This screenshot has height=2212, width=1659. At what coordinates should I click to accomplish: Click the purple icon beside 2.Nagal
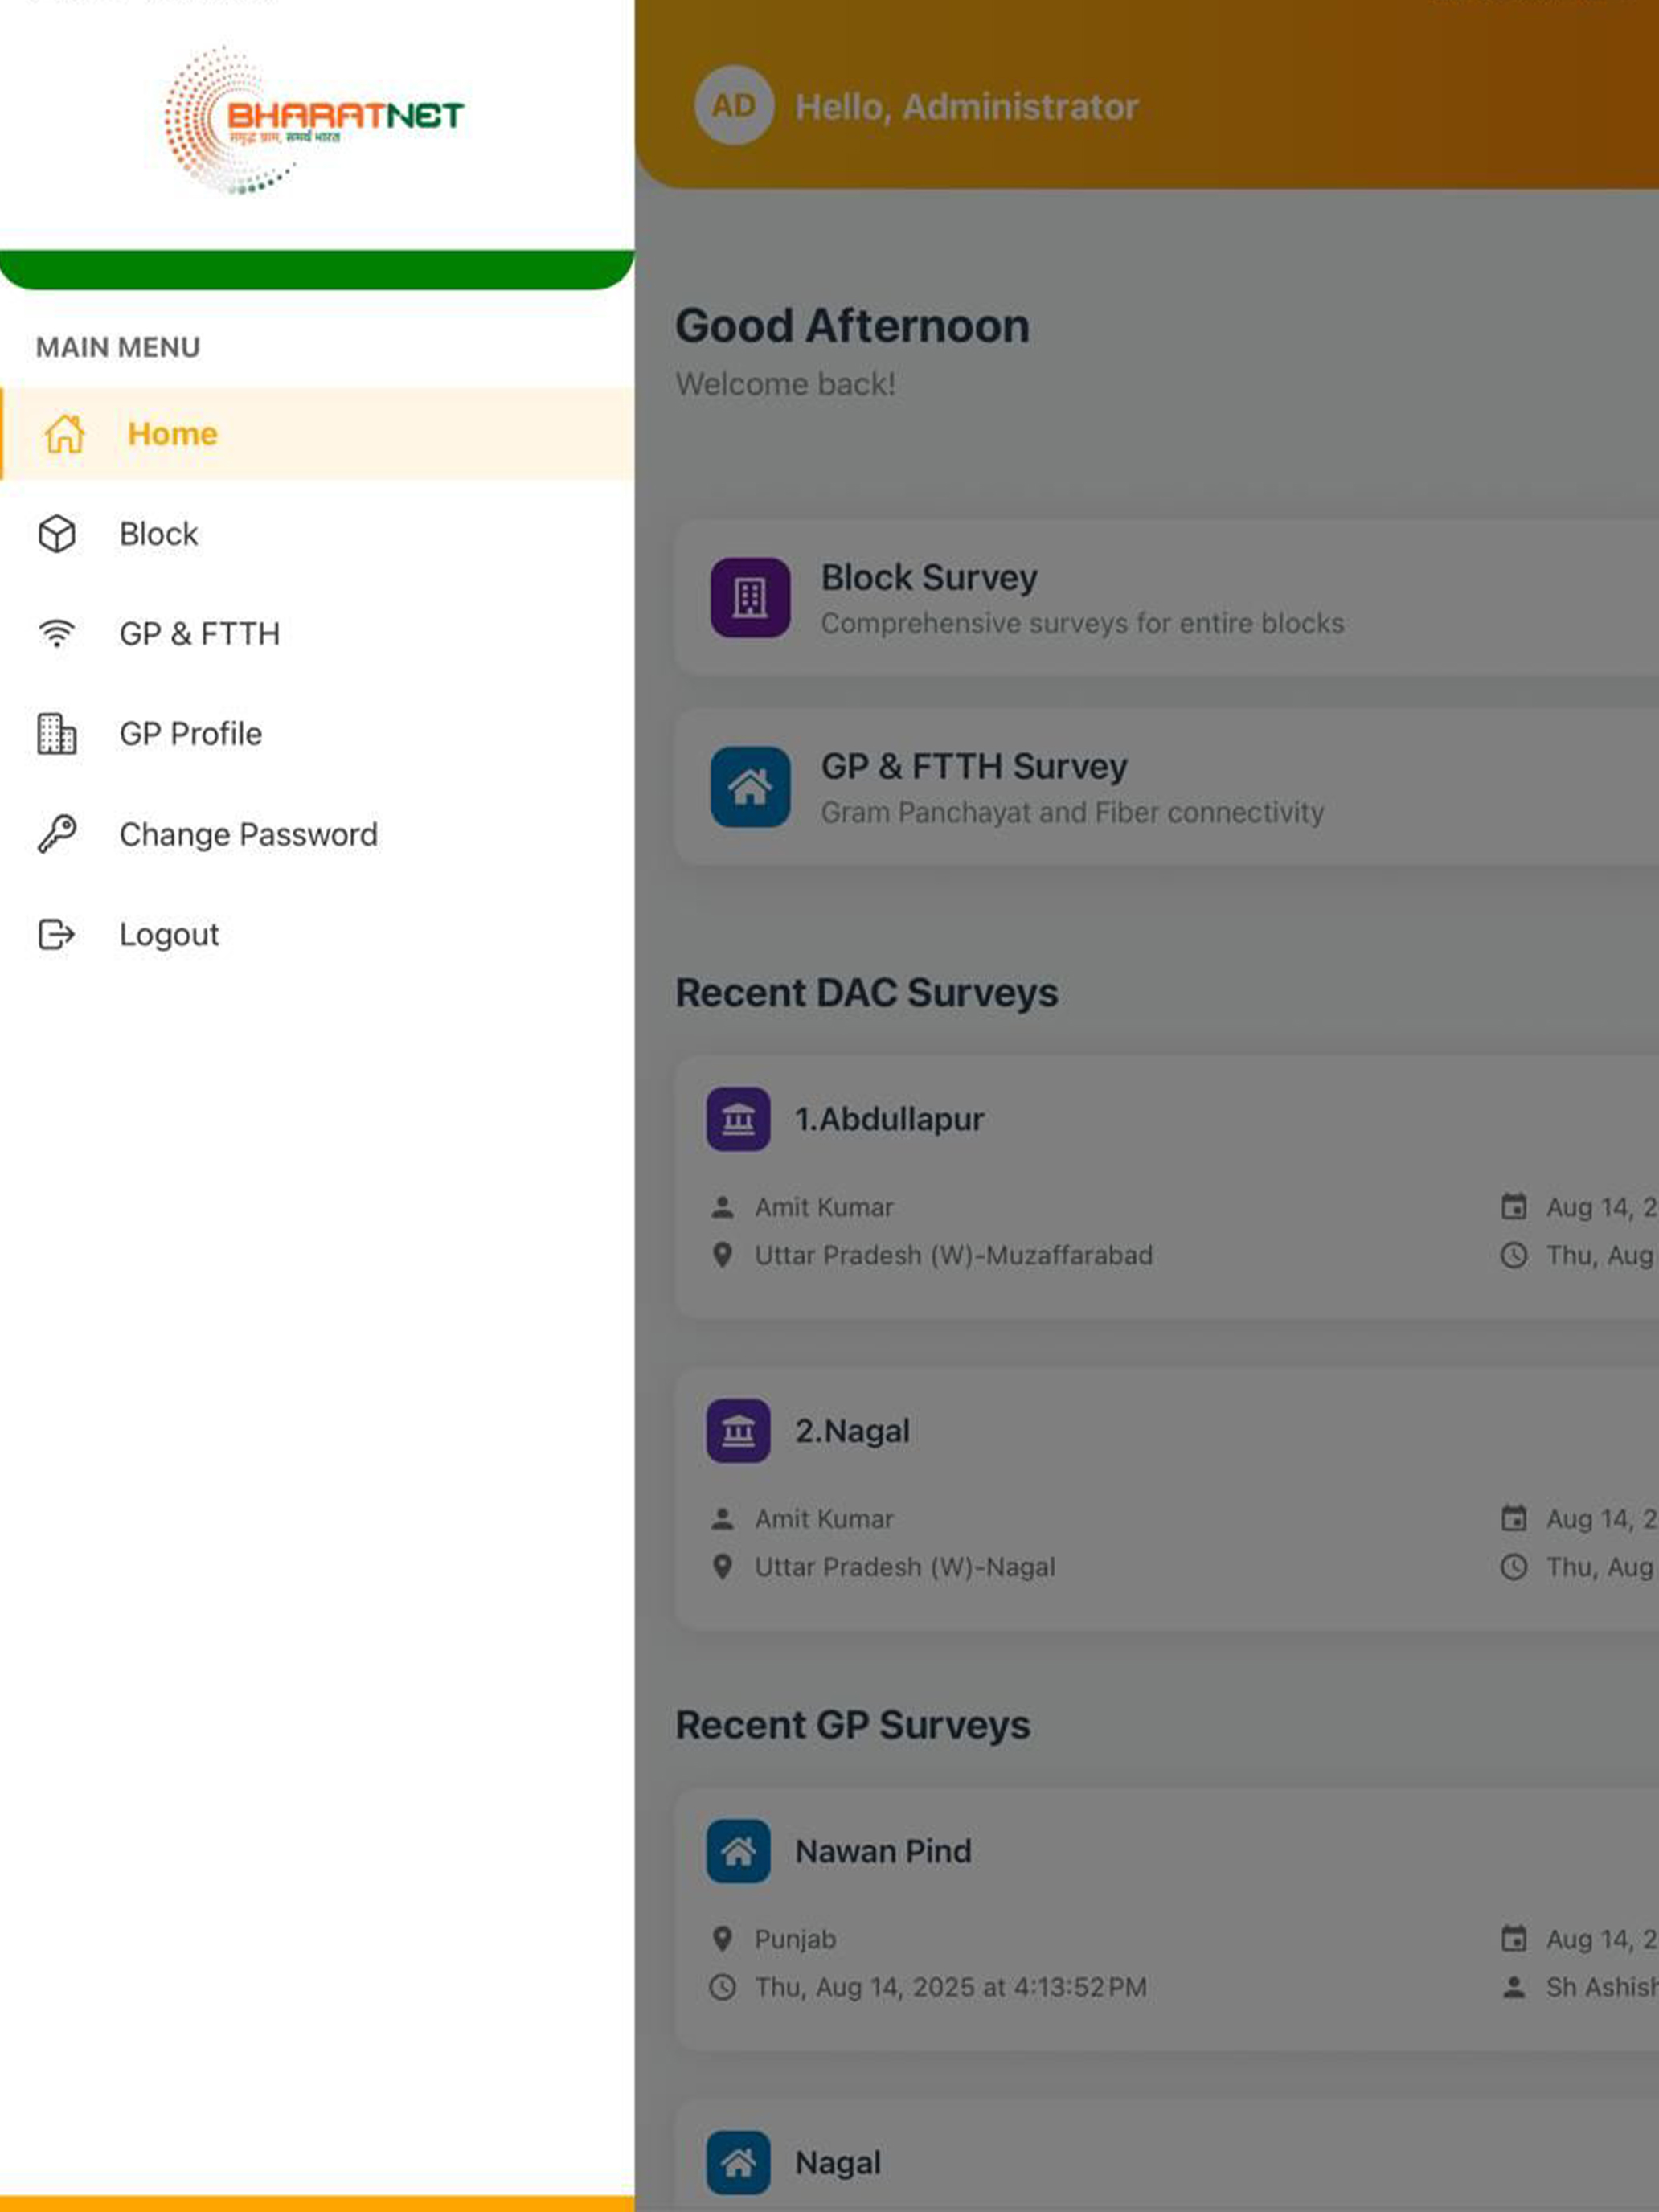738,1431
